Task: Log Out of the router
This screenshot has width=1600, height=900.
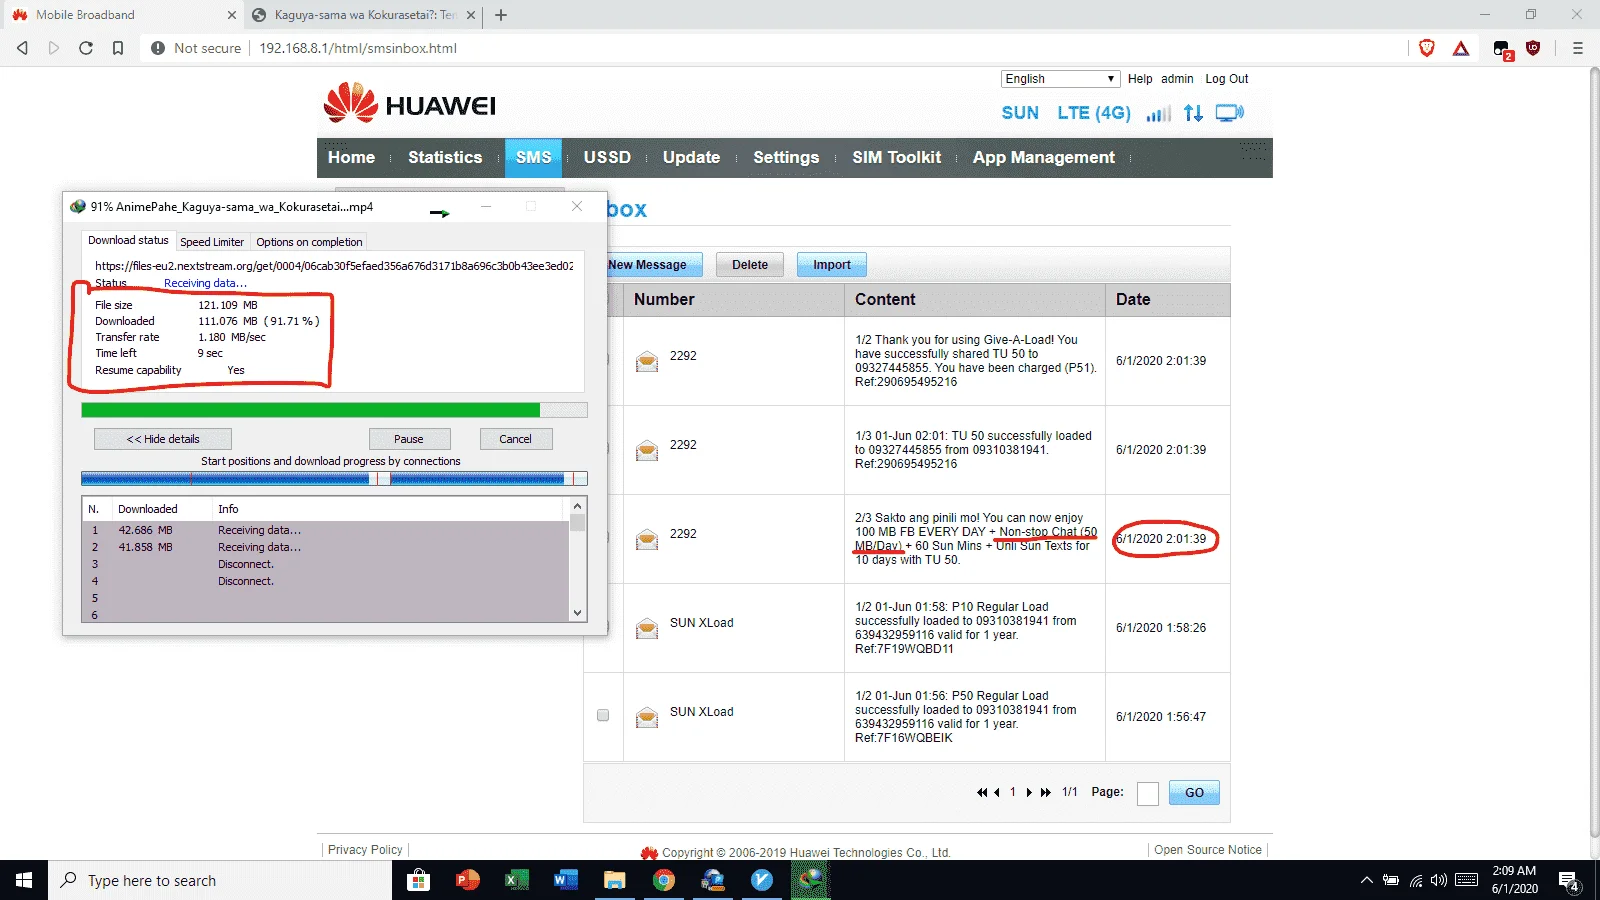Action: pyautogui.click(x=1226, y=79)
